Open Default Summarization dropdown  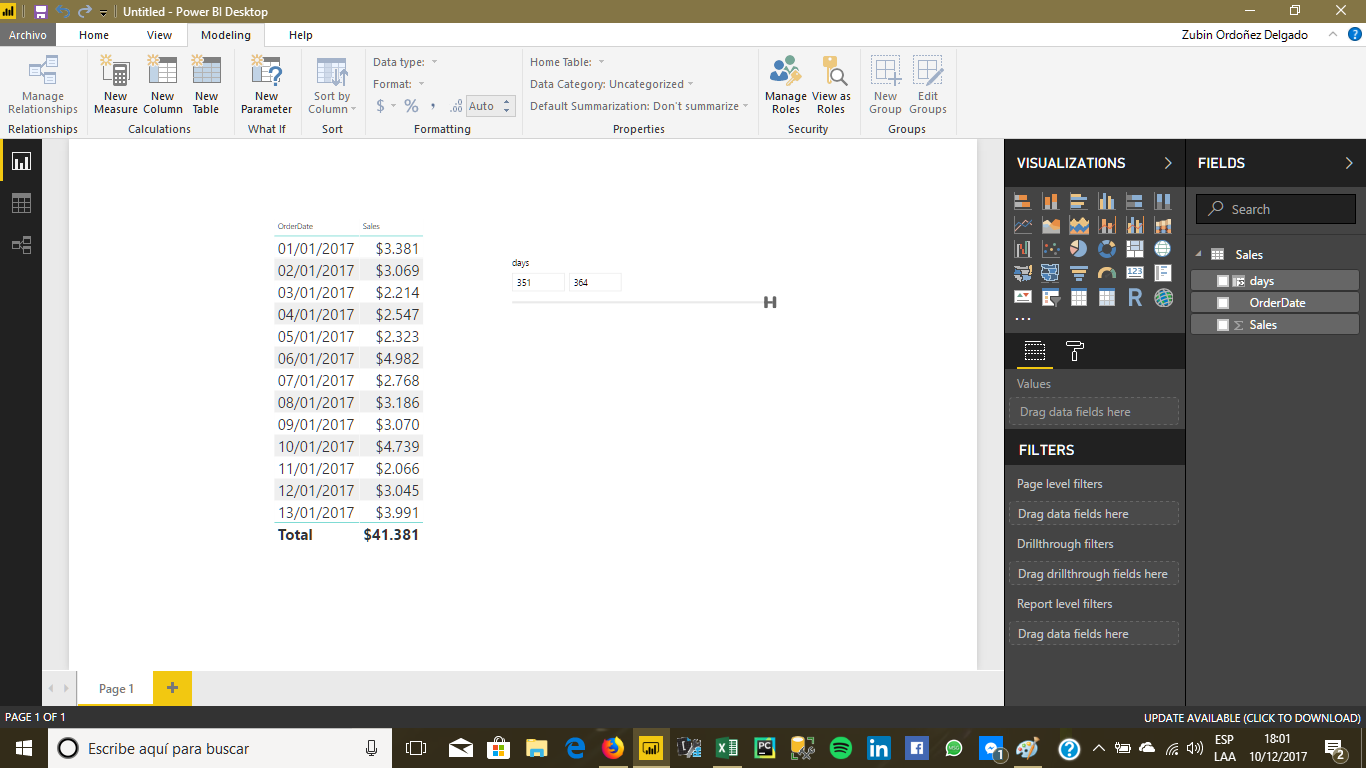[x=639, y=106]
